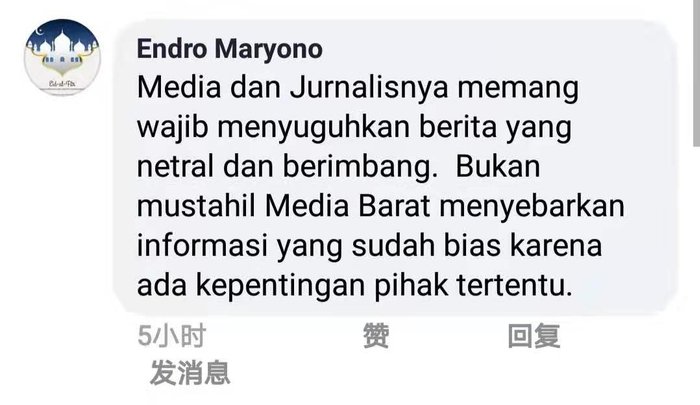The image size is (700, 405).
Task: Open Endro Maryono's mosque profile picture
Action: 62,57
